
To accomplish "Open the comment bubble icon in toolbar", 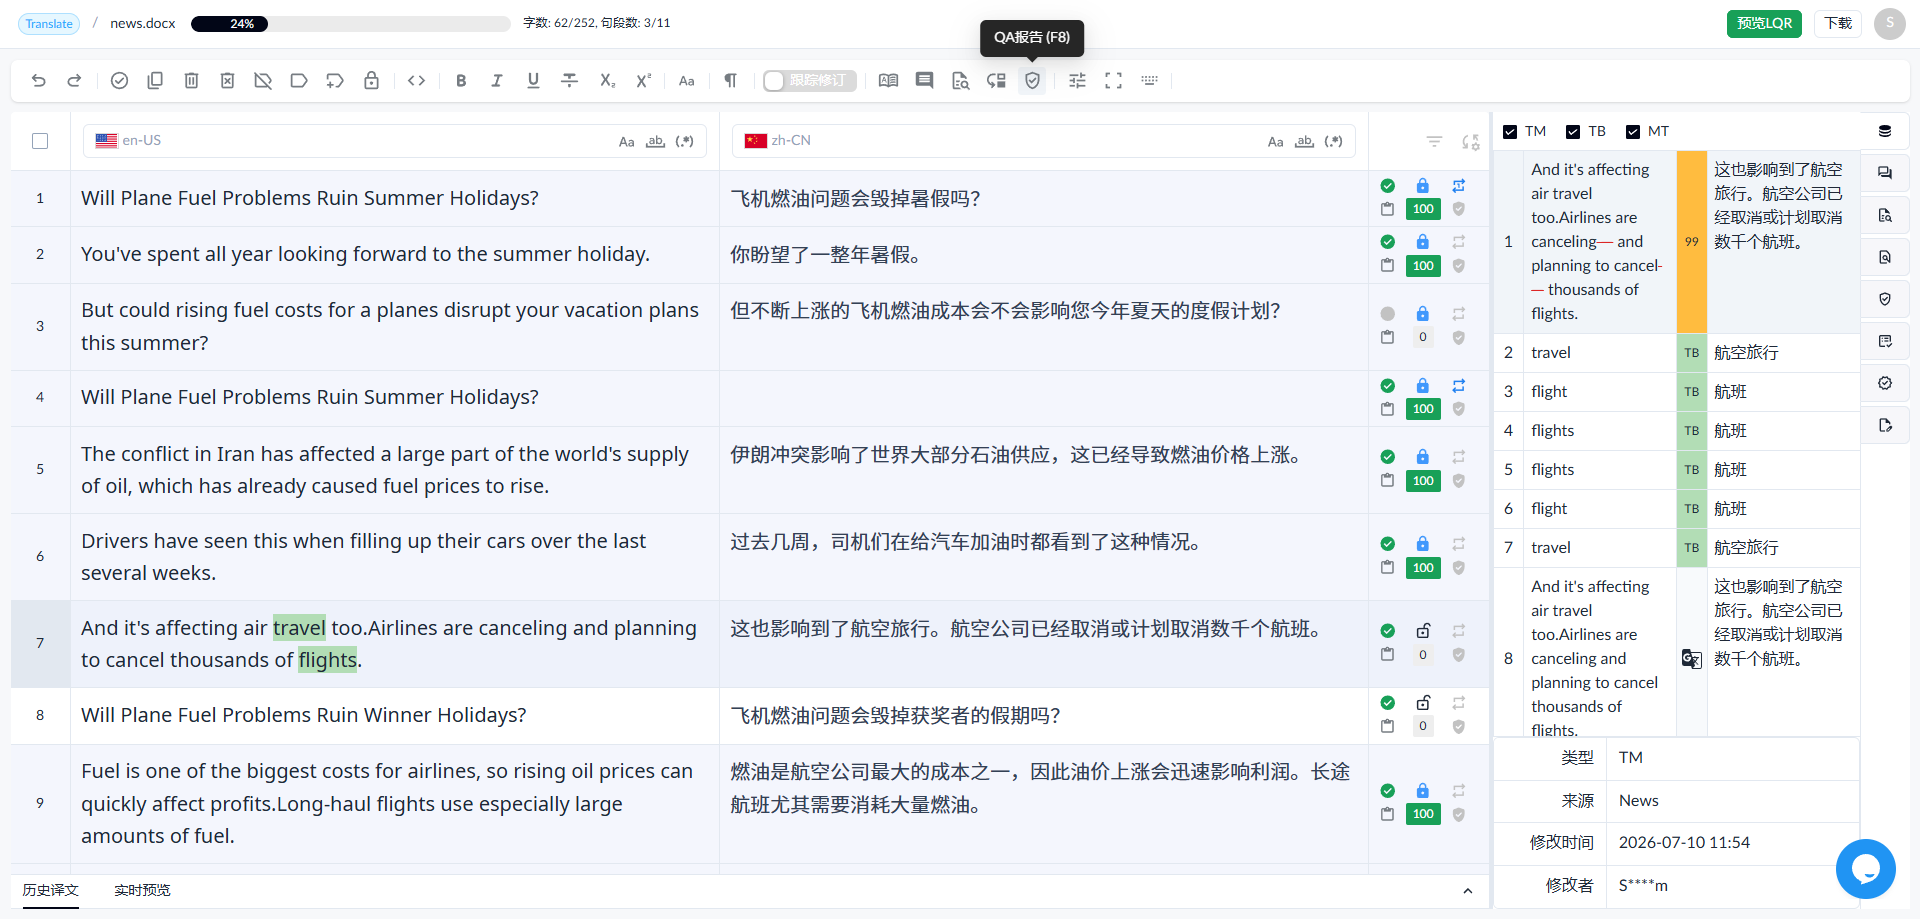I will pyautogui.click(x=924, y=81).
